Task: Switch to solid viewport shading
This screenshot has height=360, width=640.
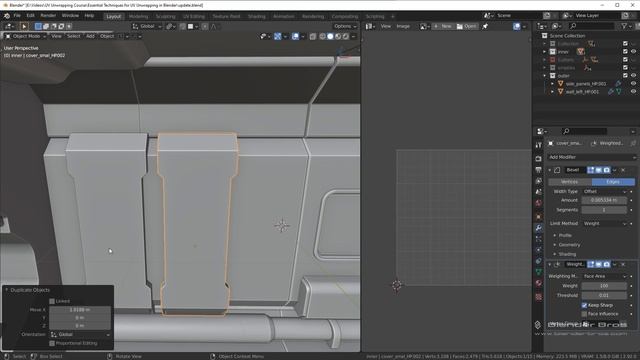Action: [x=330, y=36]
